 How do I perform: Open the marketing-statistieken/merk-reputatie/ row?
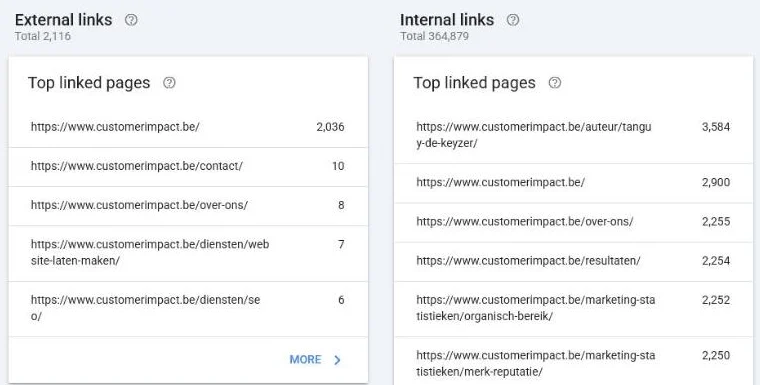[x=573, y=362]
